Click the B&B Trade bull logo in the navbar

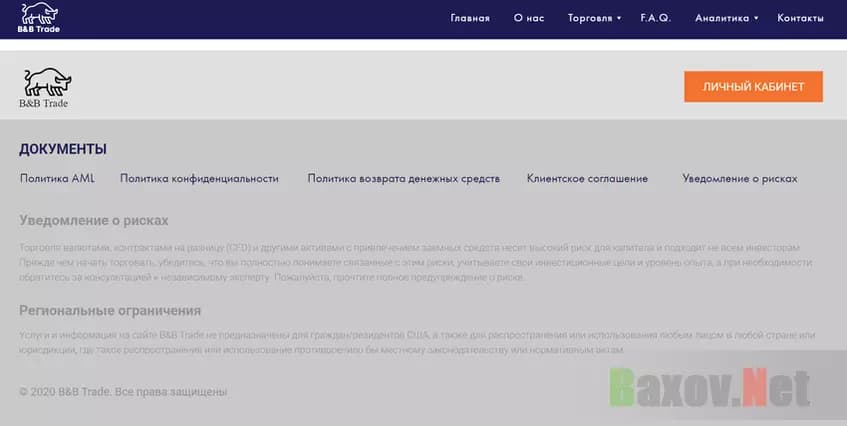click(x=38, y=17)
